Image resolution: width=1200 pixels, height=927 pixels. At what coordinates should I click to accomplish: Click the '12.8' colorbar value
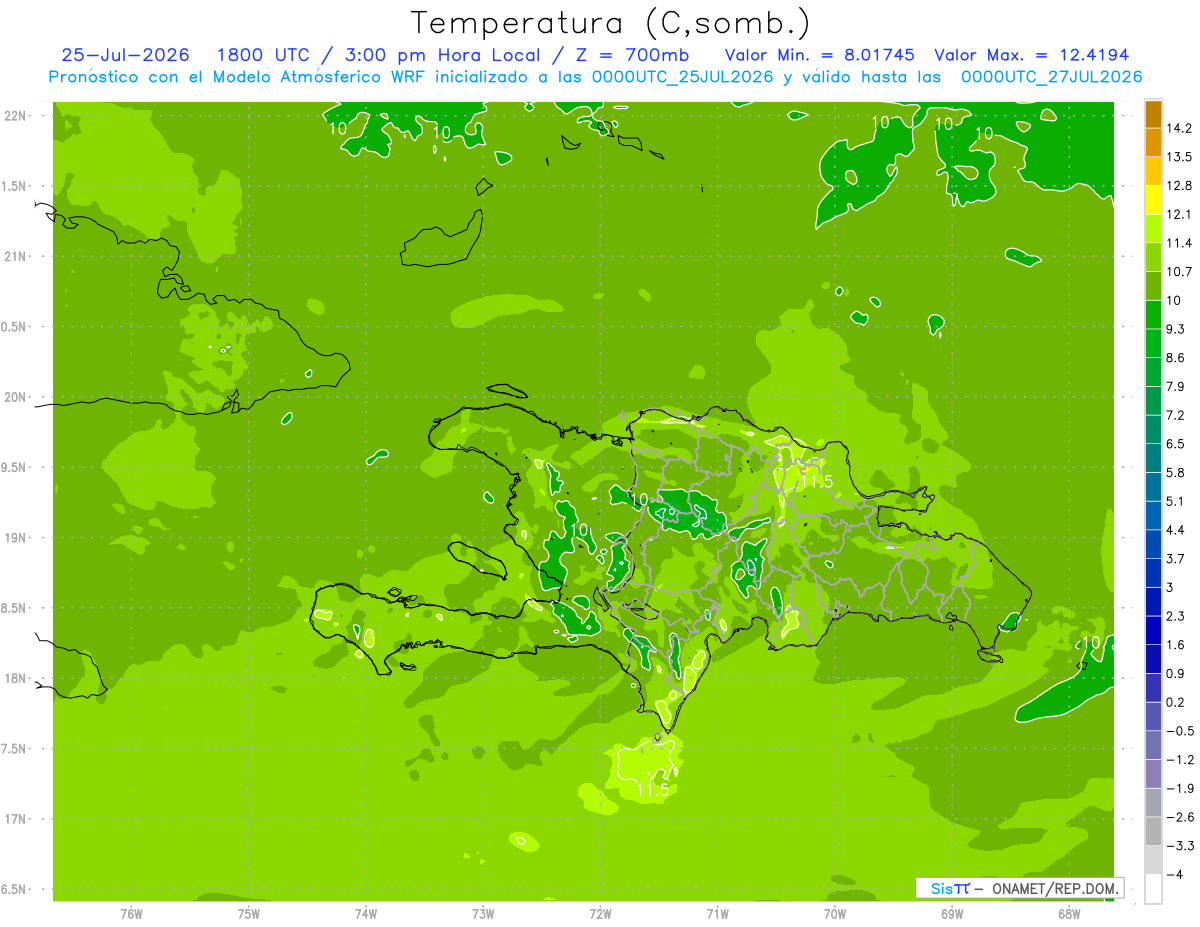point(1180,186)
